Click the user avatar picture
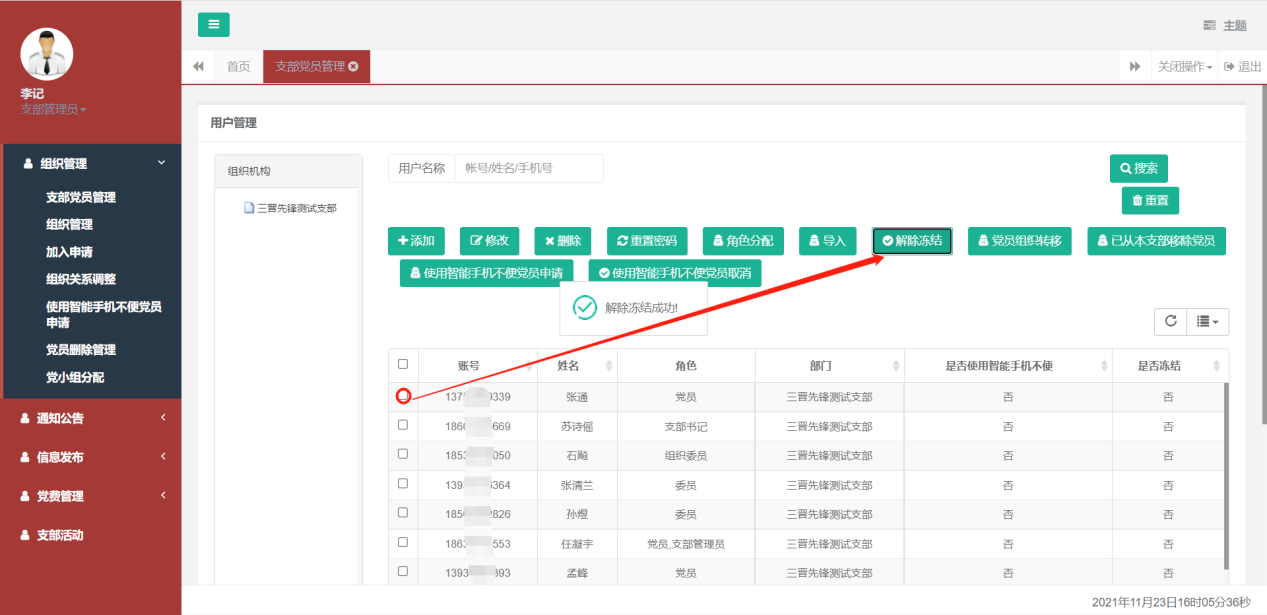 [x=47, y=54]
